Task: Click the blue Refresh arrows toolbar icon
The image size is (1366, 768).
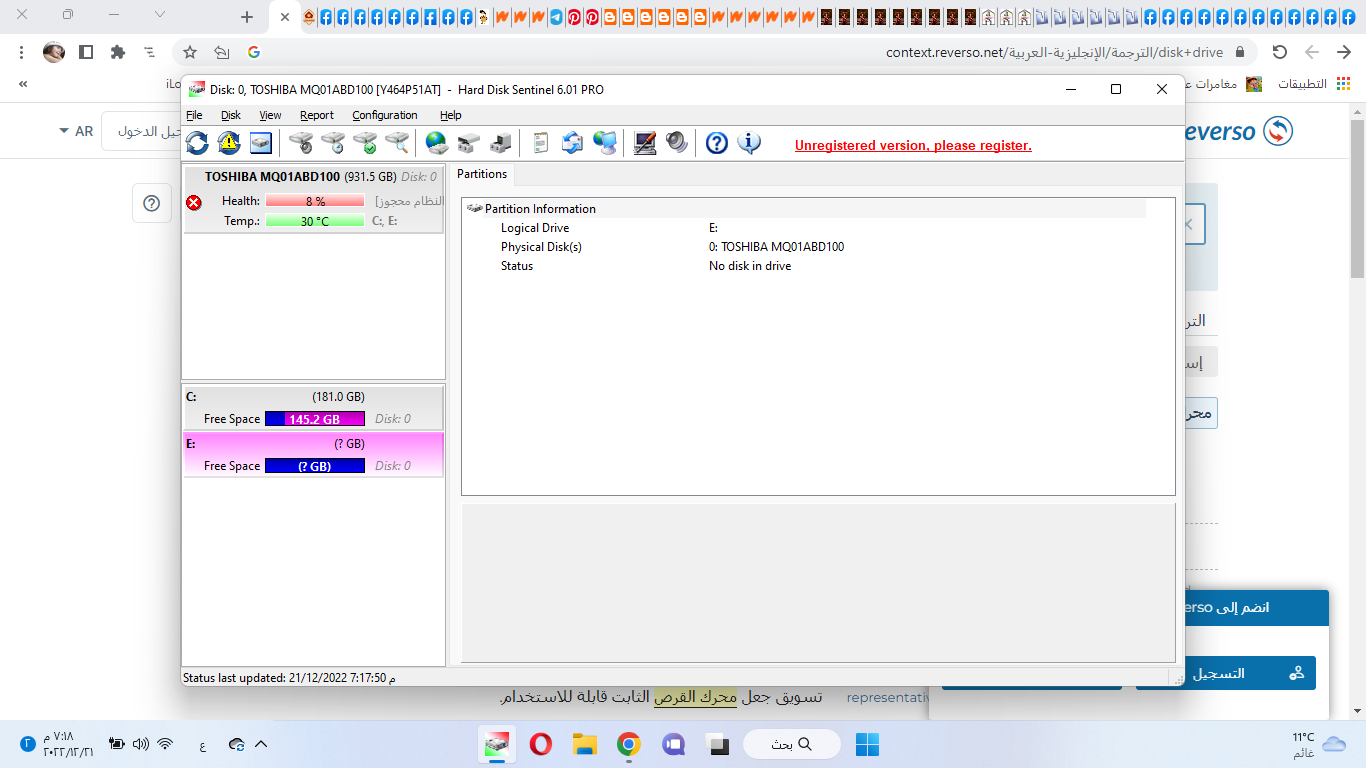Action: pyautogui.click(x=197, y=143)
